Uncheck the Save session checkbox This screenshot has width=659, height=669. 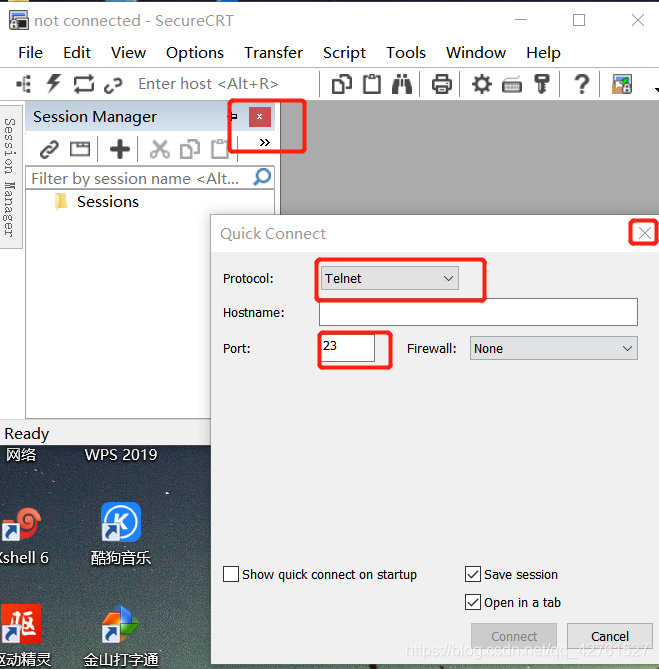(473, 574)
